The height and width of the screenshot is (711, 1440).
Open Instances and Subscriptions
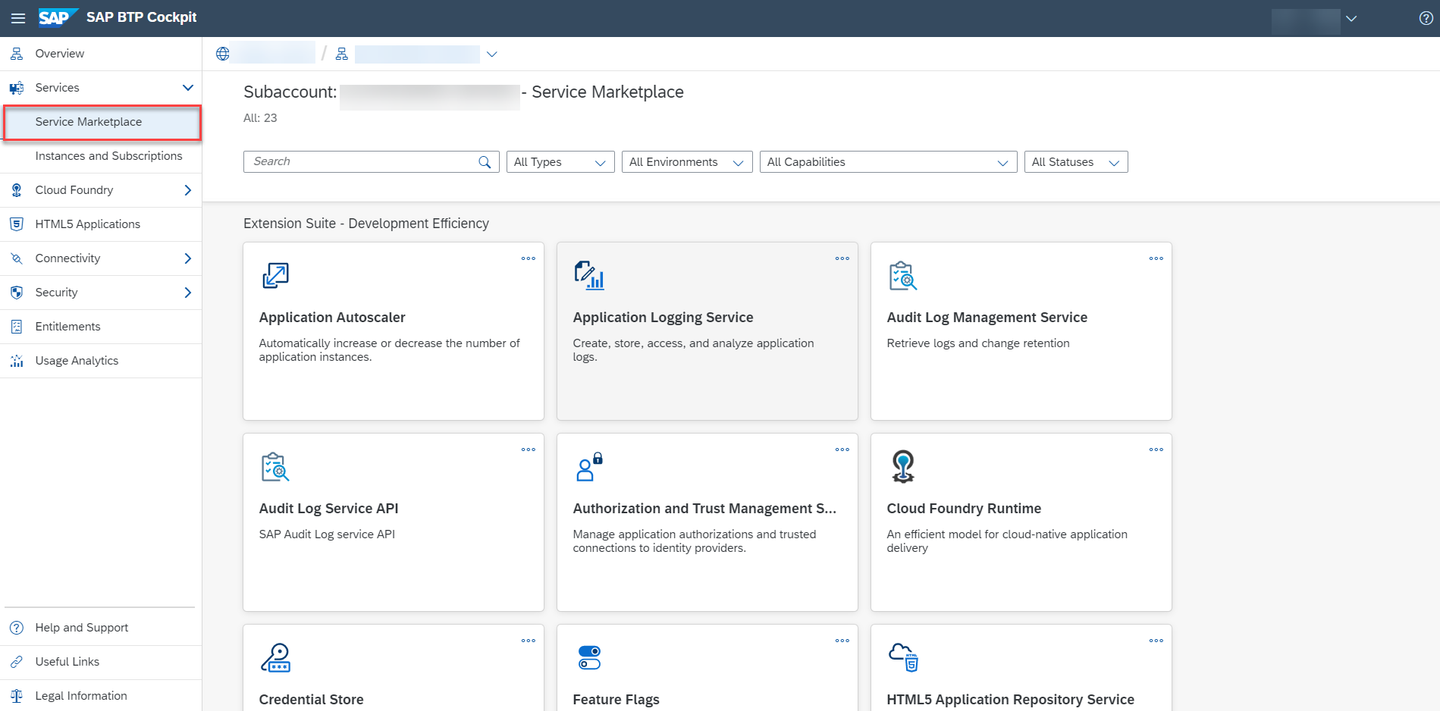[100, 156]
